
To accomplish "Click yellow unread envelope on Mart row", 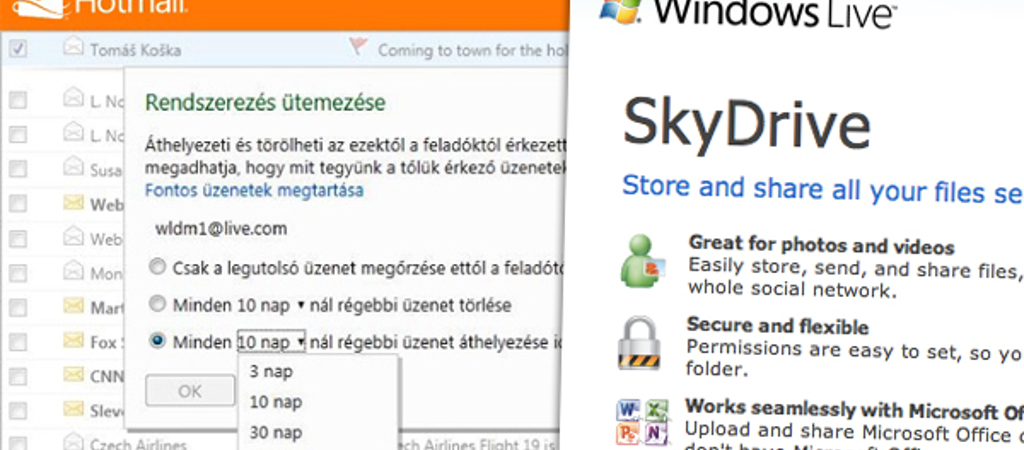I will click(74, 304).
